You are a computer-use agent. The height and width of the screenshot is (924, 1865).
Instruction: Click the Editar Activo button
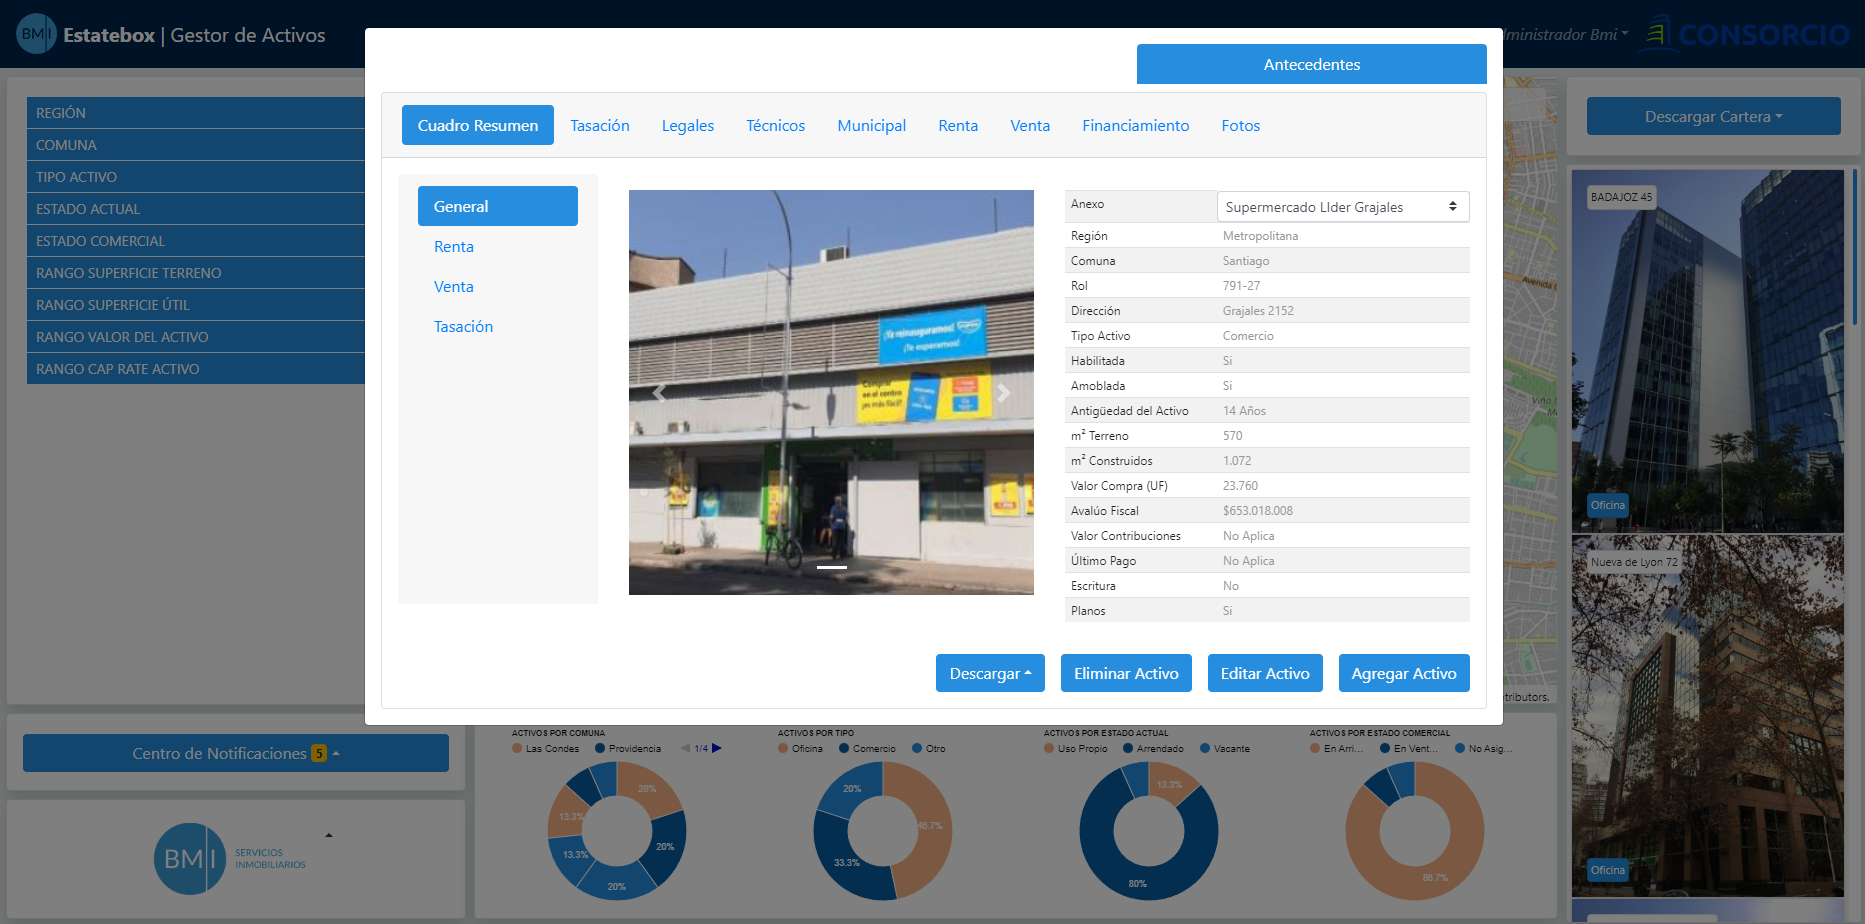[1265, 673]
